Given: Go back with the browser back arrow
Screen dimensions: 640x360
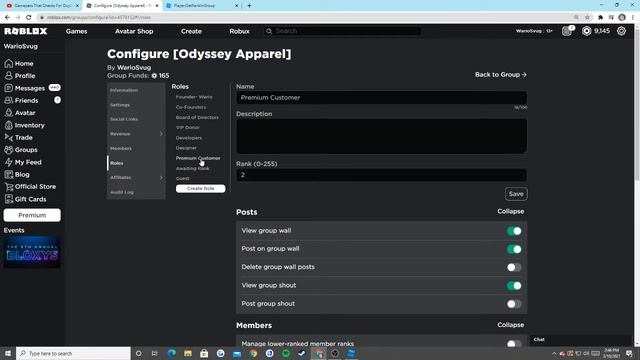Looking at the screenshot, I should (x=7, y=17).
